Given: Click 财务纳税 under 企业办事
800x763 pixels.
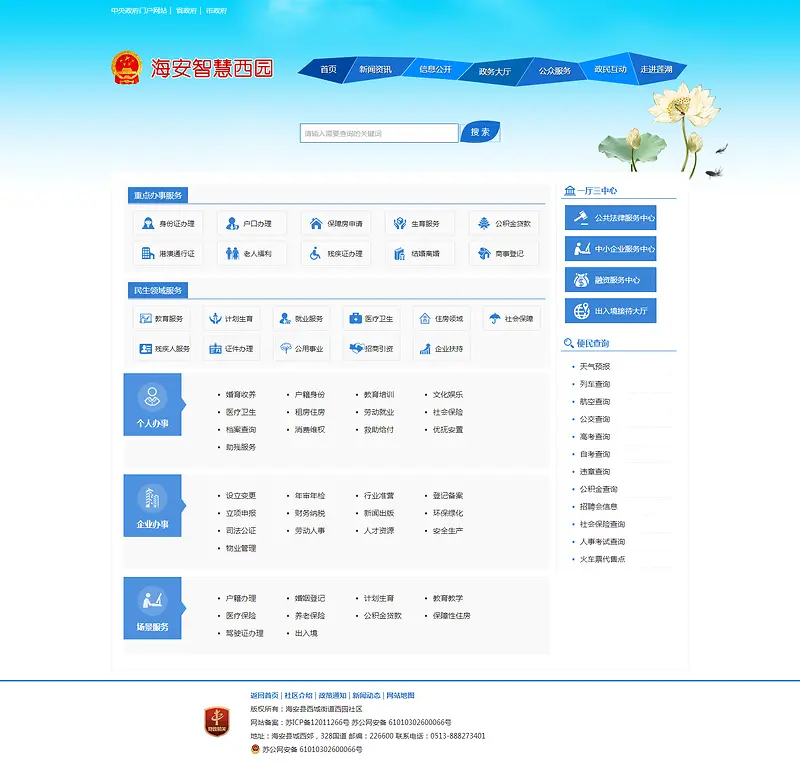Looking at the screenshot, I should [x=310, y=513].
